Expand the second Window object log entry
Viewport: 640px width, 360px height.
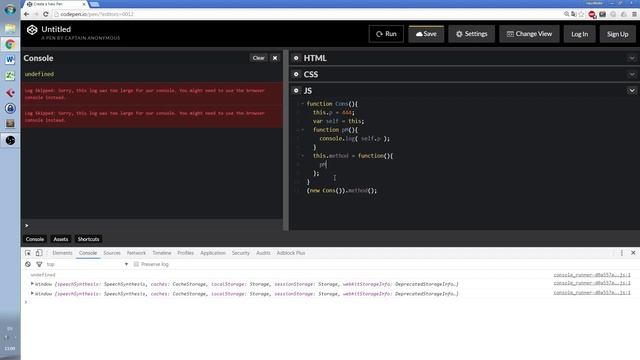click(32, 293)
